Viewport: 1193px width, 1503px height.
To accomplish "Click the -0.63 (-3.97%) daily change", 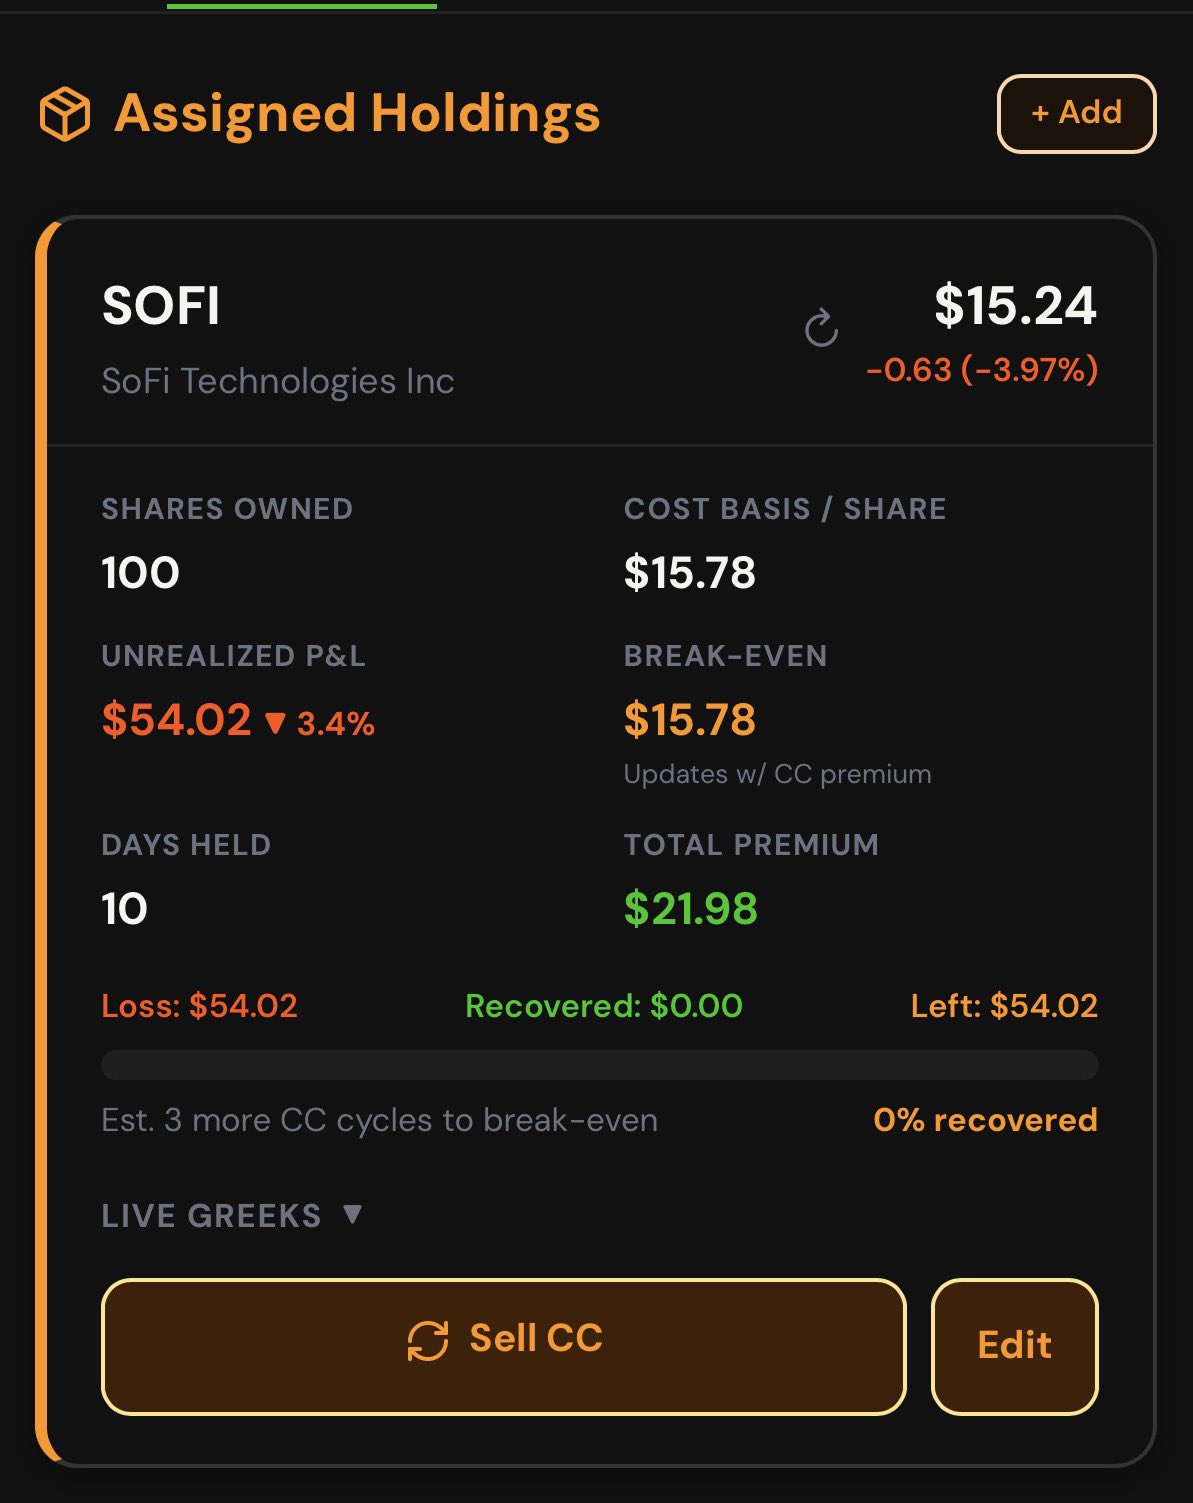I will [x=981, y=370].
